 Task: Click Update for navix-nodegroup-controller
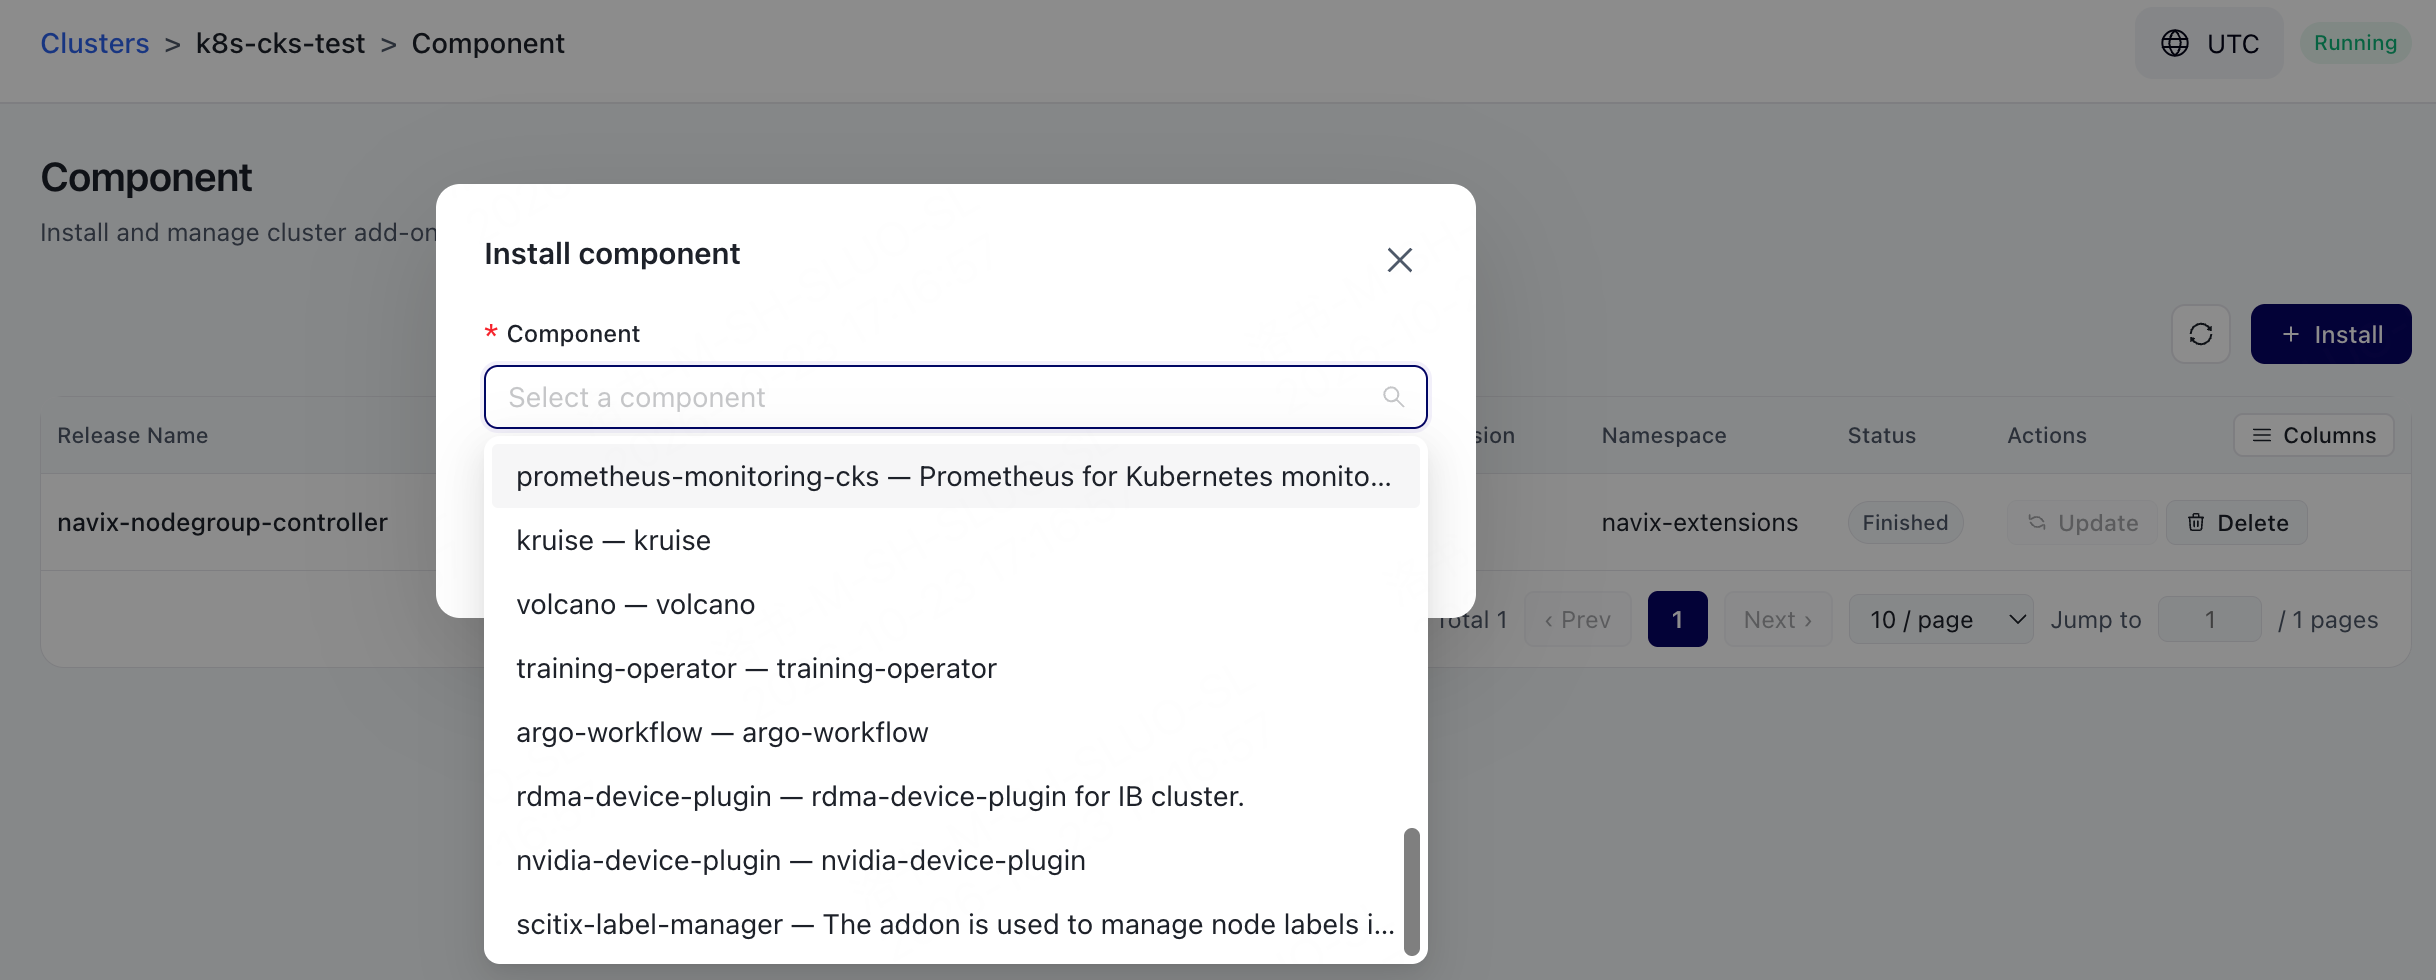click(x=2082, y=522)
